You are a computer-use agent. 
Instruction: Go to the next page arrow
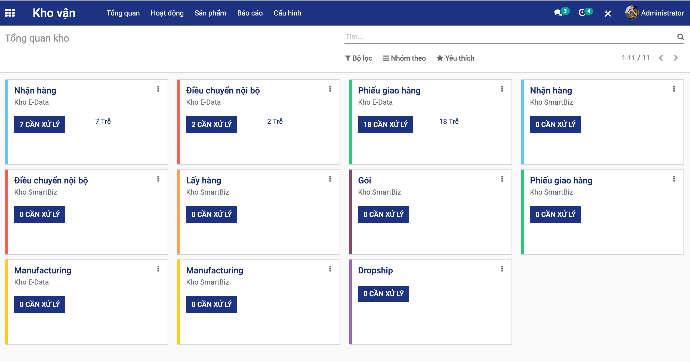[x=676, y=58]
